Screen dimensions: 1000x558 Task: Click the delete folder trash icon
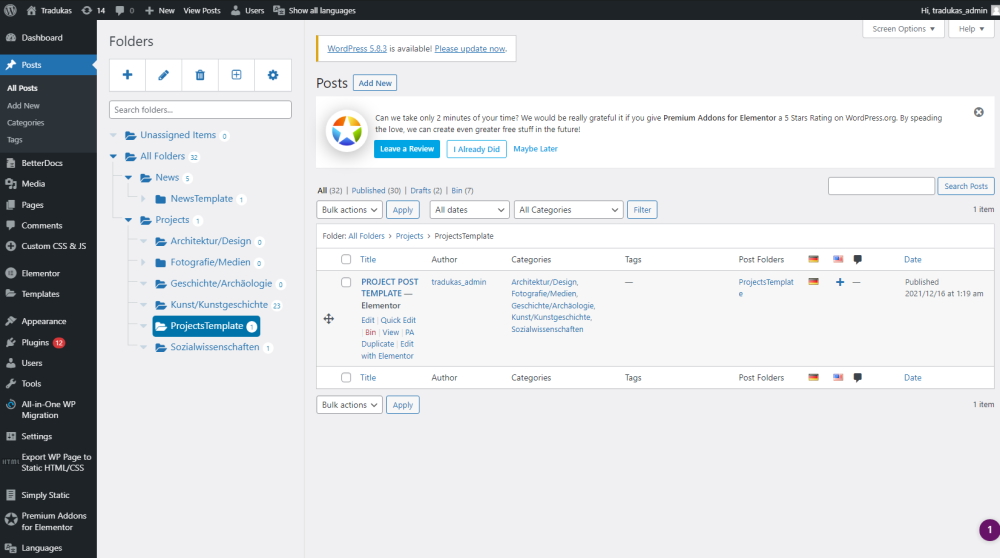(200, 75)
